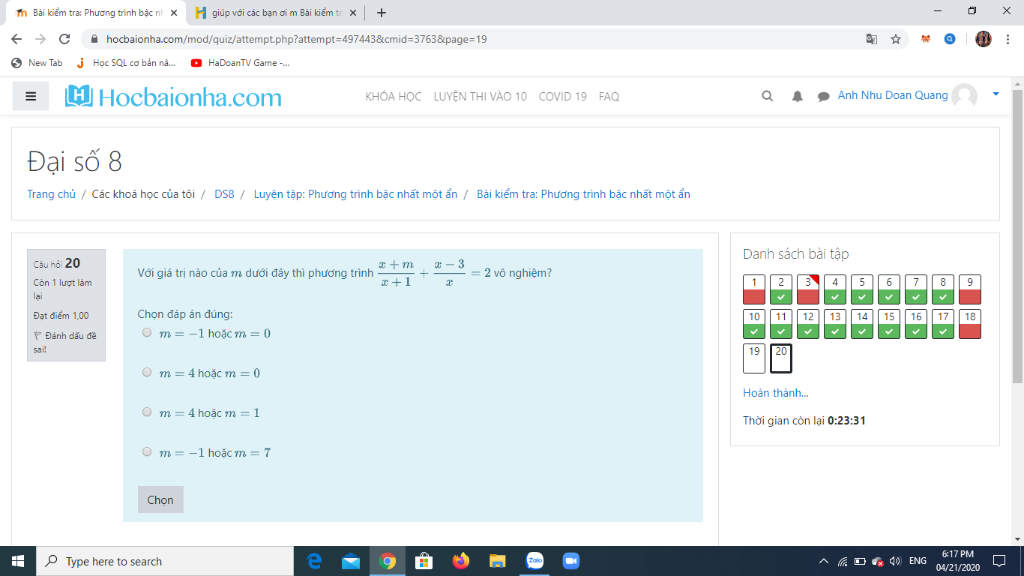Open the Windows Start menu
This screenshot has height=576, width=1024.
tap(18, 561)
